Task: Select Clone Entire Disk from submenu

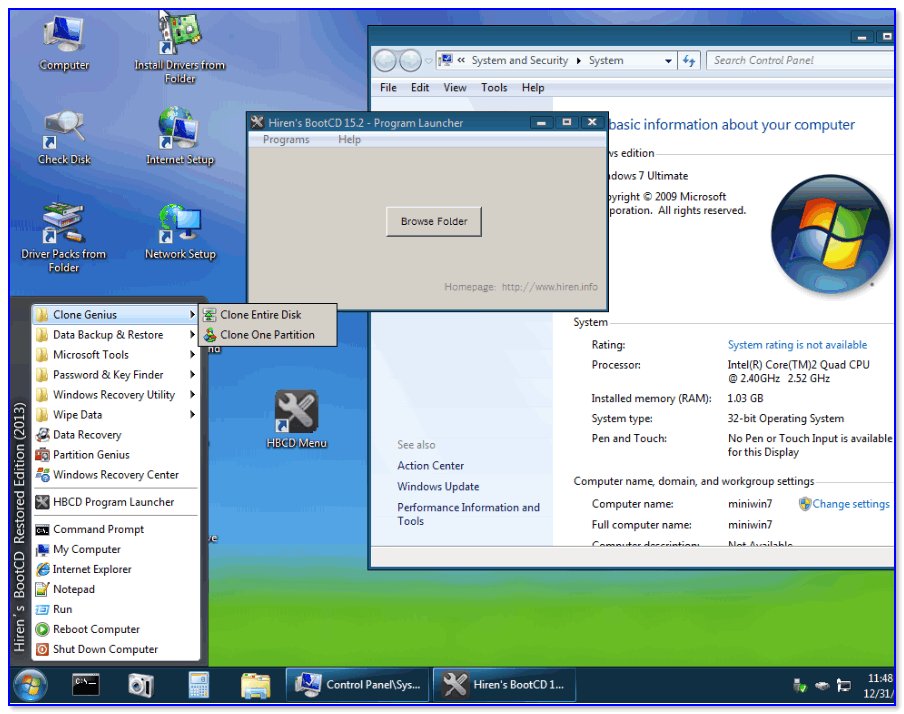Action: pyautogui.click(x=260, y=315)
